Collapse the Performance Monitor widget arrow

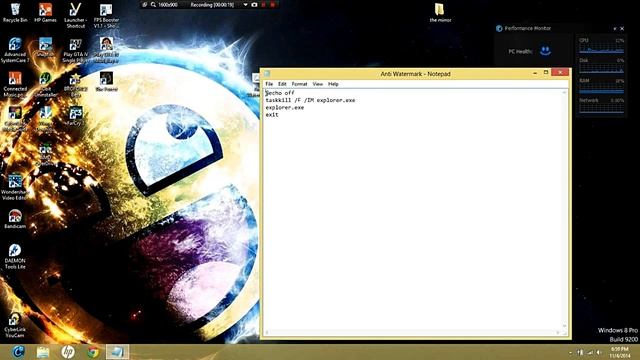(615, 29)
